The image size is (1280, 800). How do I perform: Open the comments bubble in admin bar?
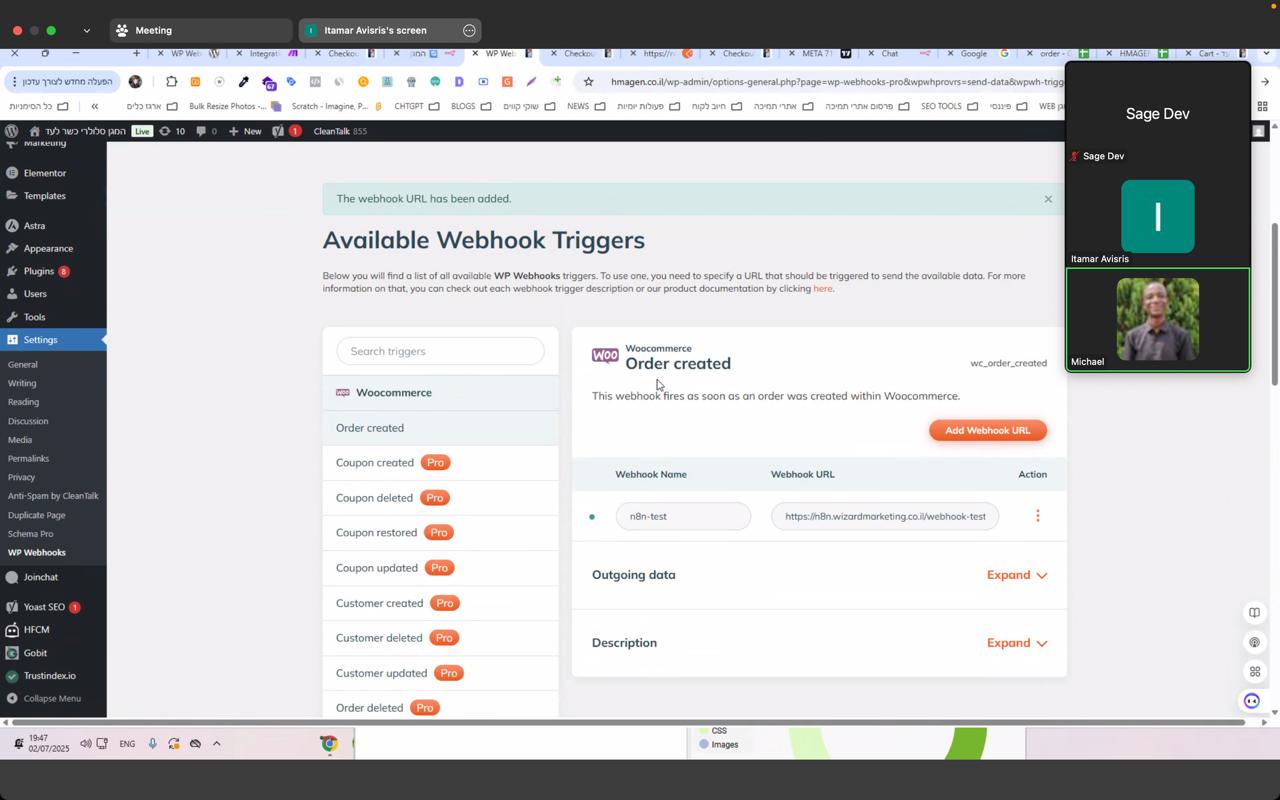point(207,131)
